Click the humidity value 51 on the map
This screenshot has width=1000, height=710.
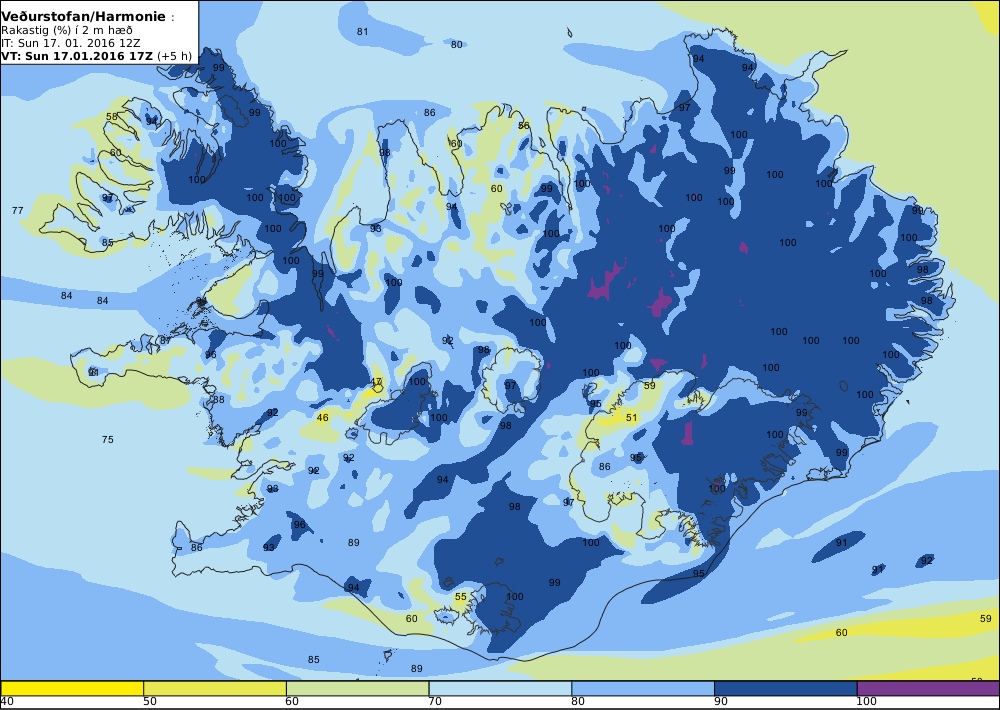coord(631,418)
